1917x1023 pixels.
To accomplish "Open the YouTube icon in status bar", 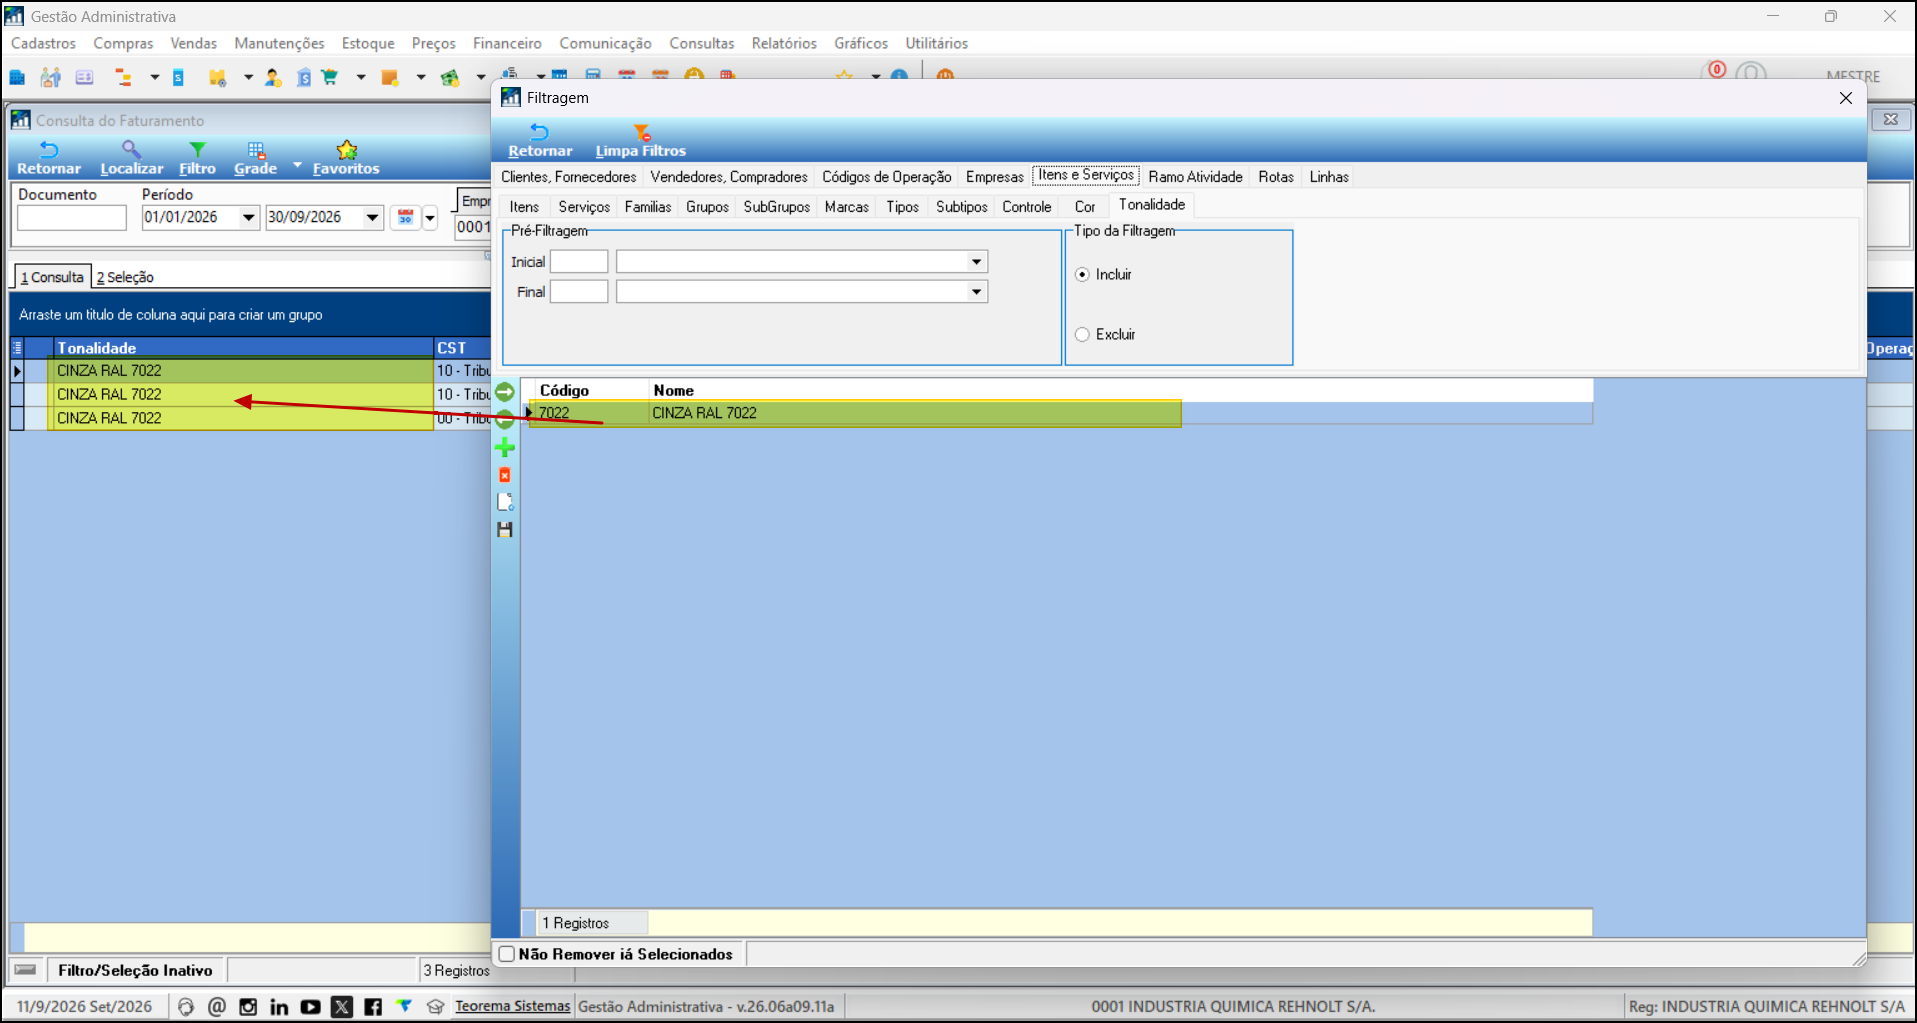I will coord(310,1007).
